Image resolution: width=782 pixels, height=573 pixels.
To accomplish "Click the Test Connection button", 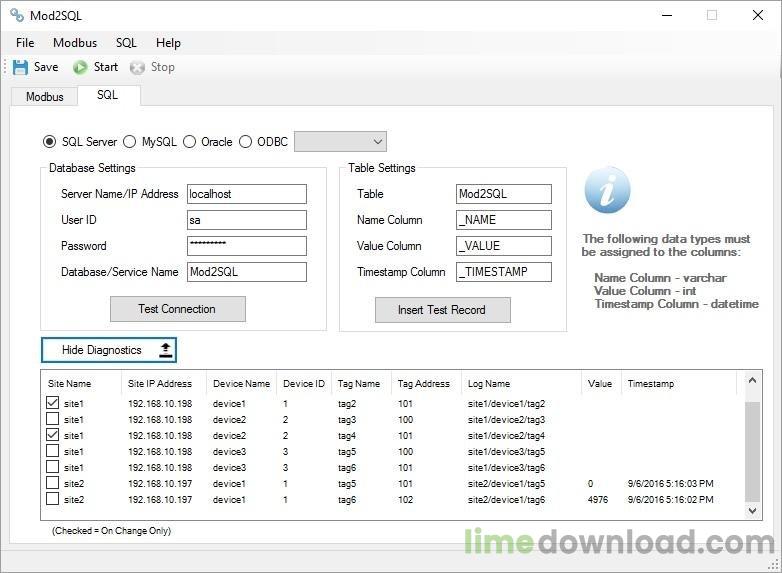I will [177, 309].
